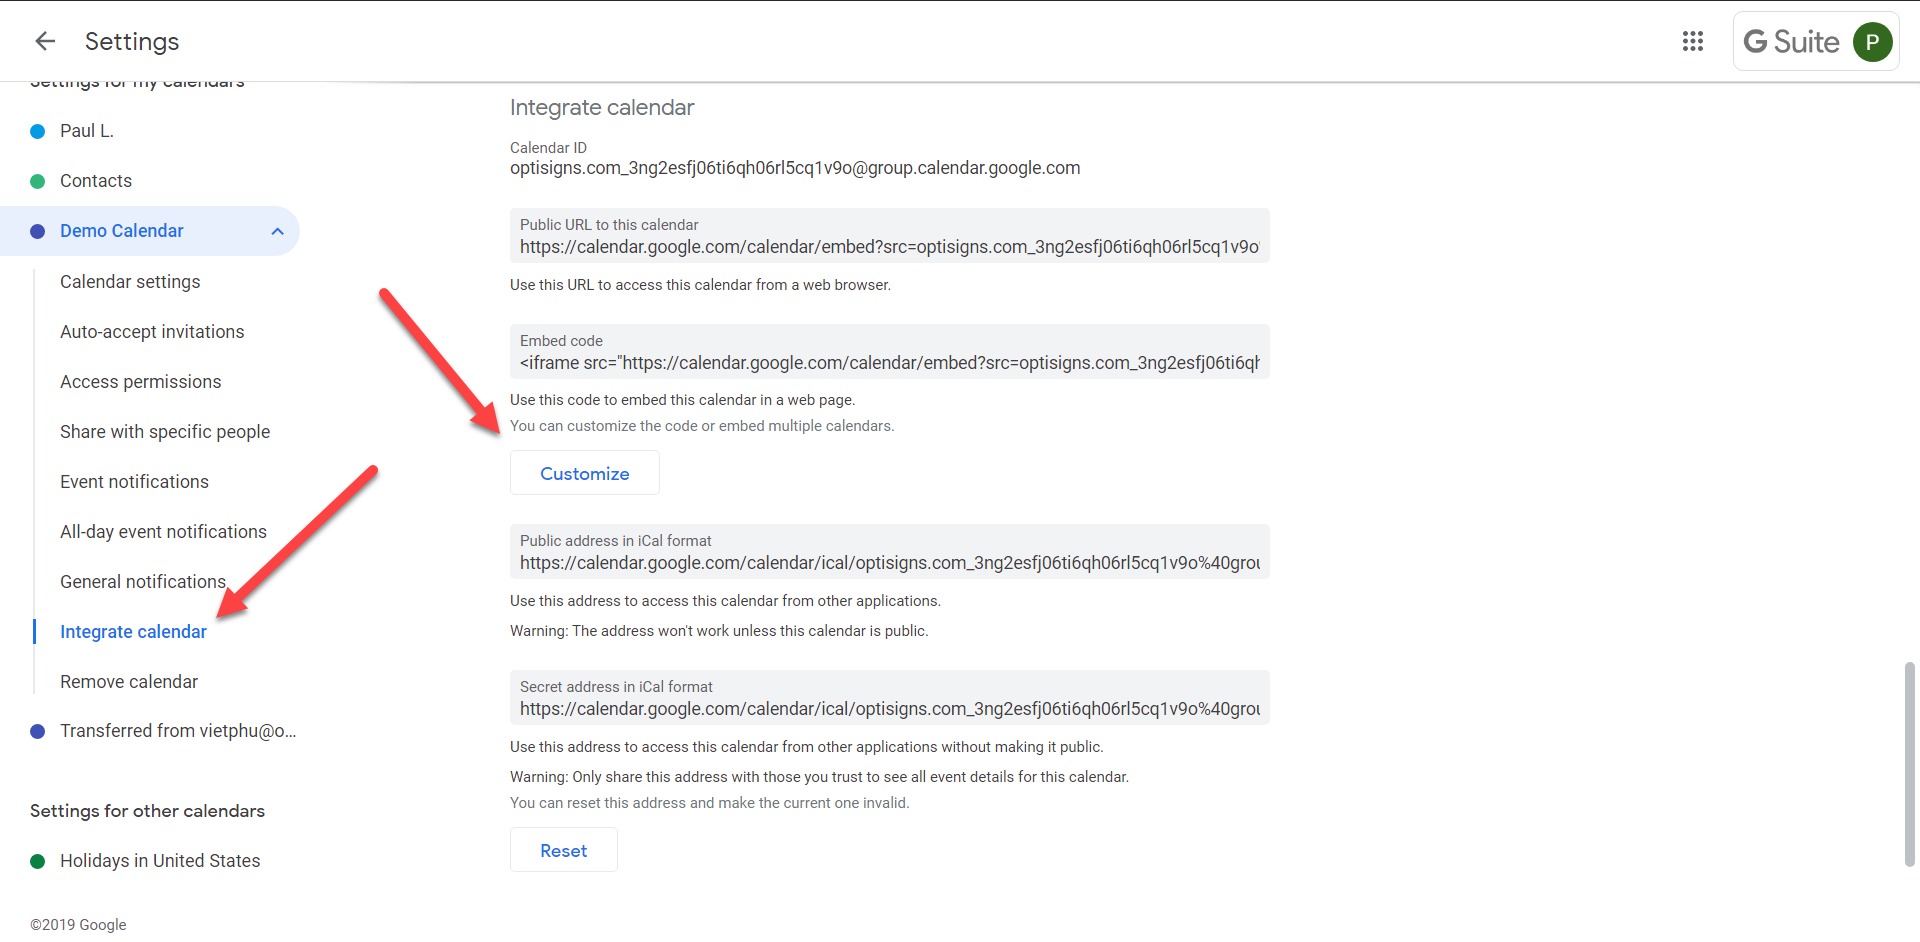Select Integrate calendar in sidebar
1920x942 pixels.
coord(133,632)
